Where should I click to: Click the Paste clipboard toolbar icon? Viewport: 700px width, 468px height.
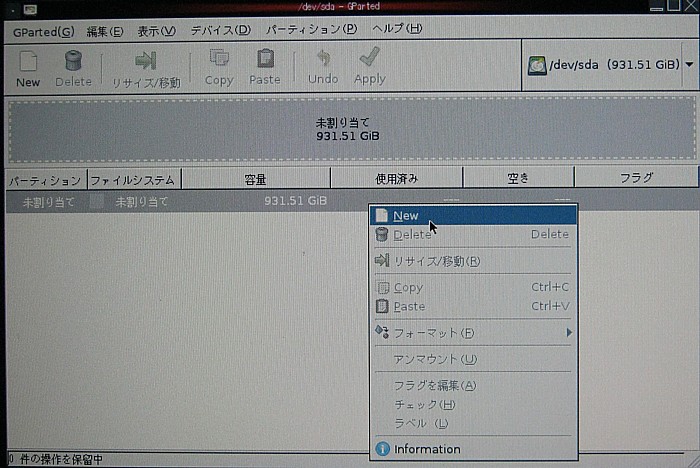pyautogui.click(x=265, y=60)
